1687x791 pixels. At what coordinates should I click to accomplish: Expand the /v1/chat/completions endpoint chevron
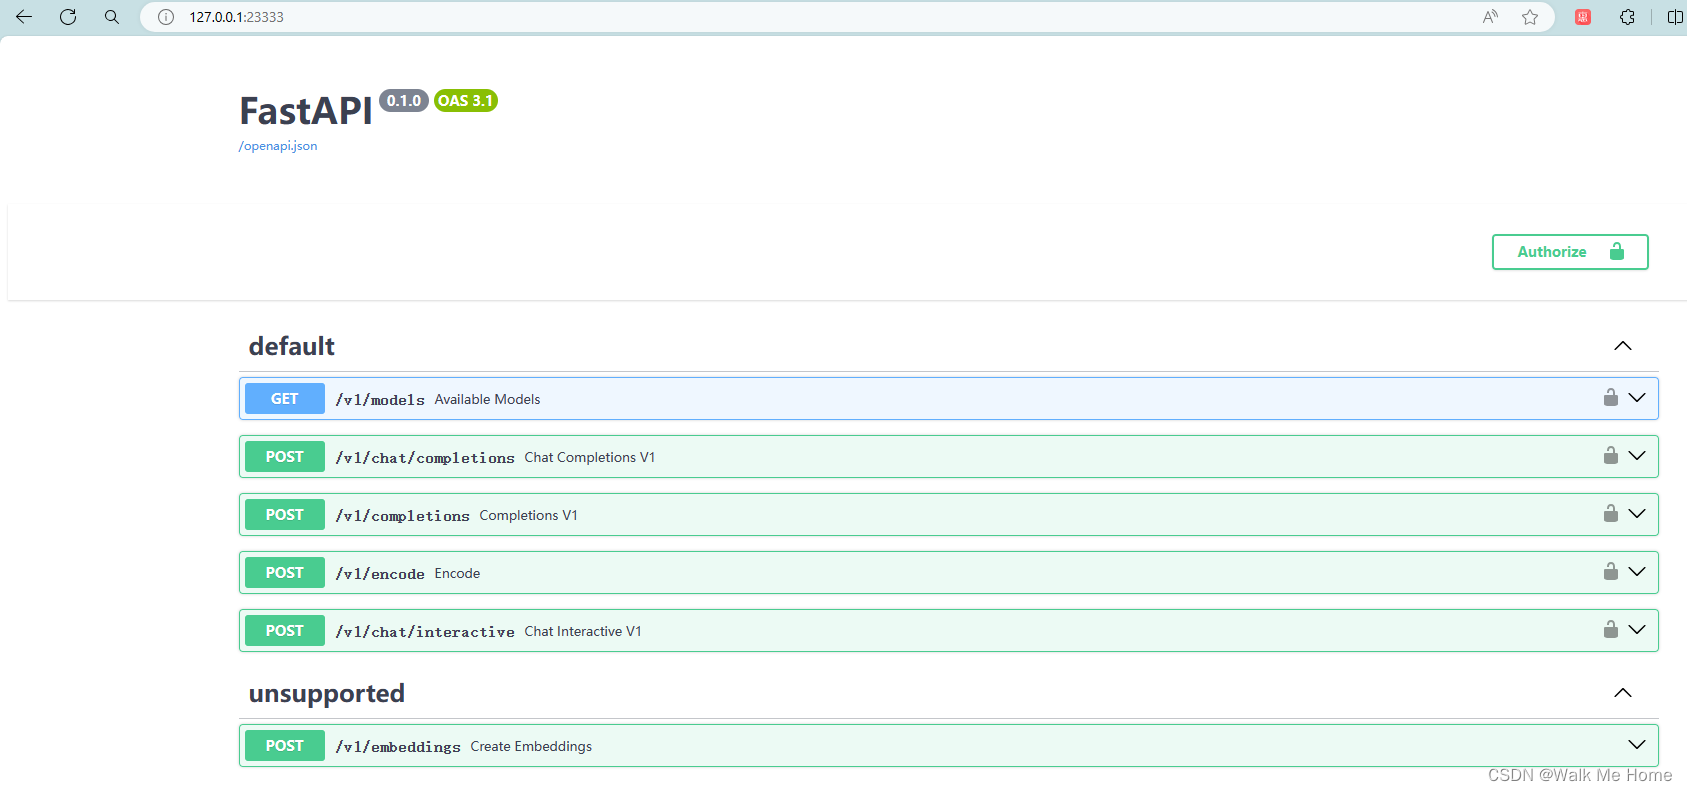point(1637,456)
